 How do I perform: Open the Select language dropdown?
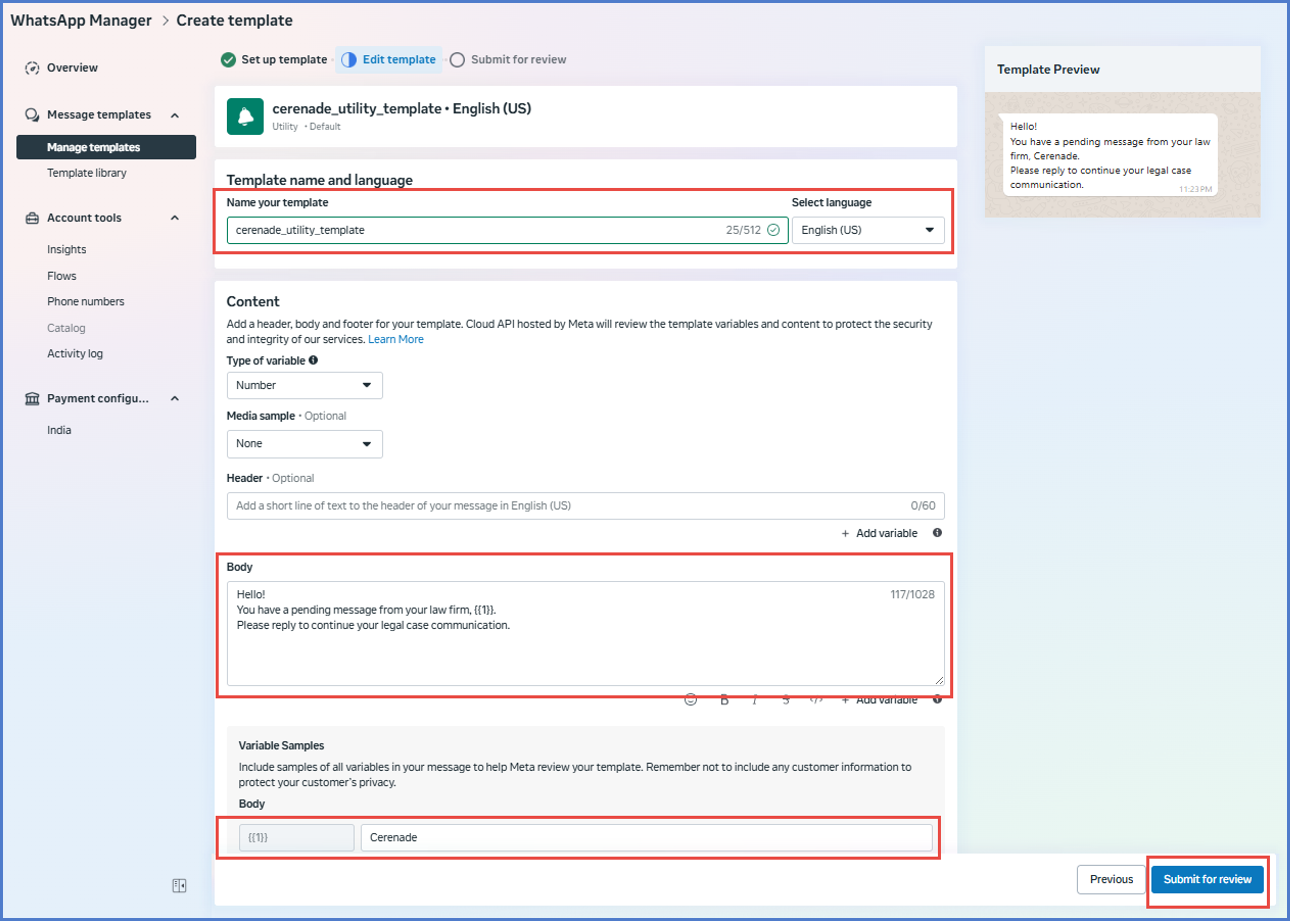pos(868,230)
